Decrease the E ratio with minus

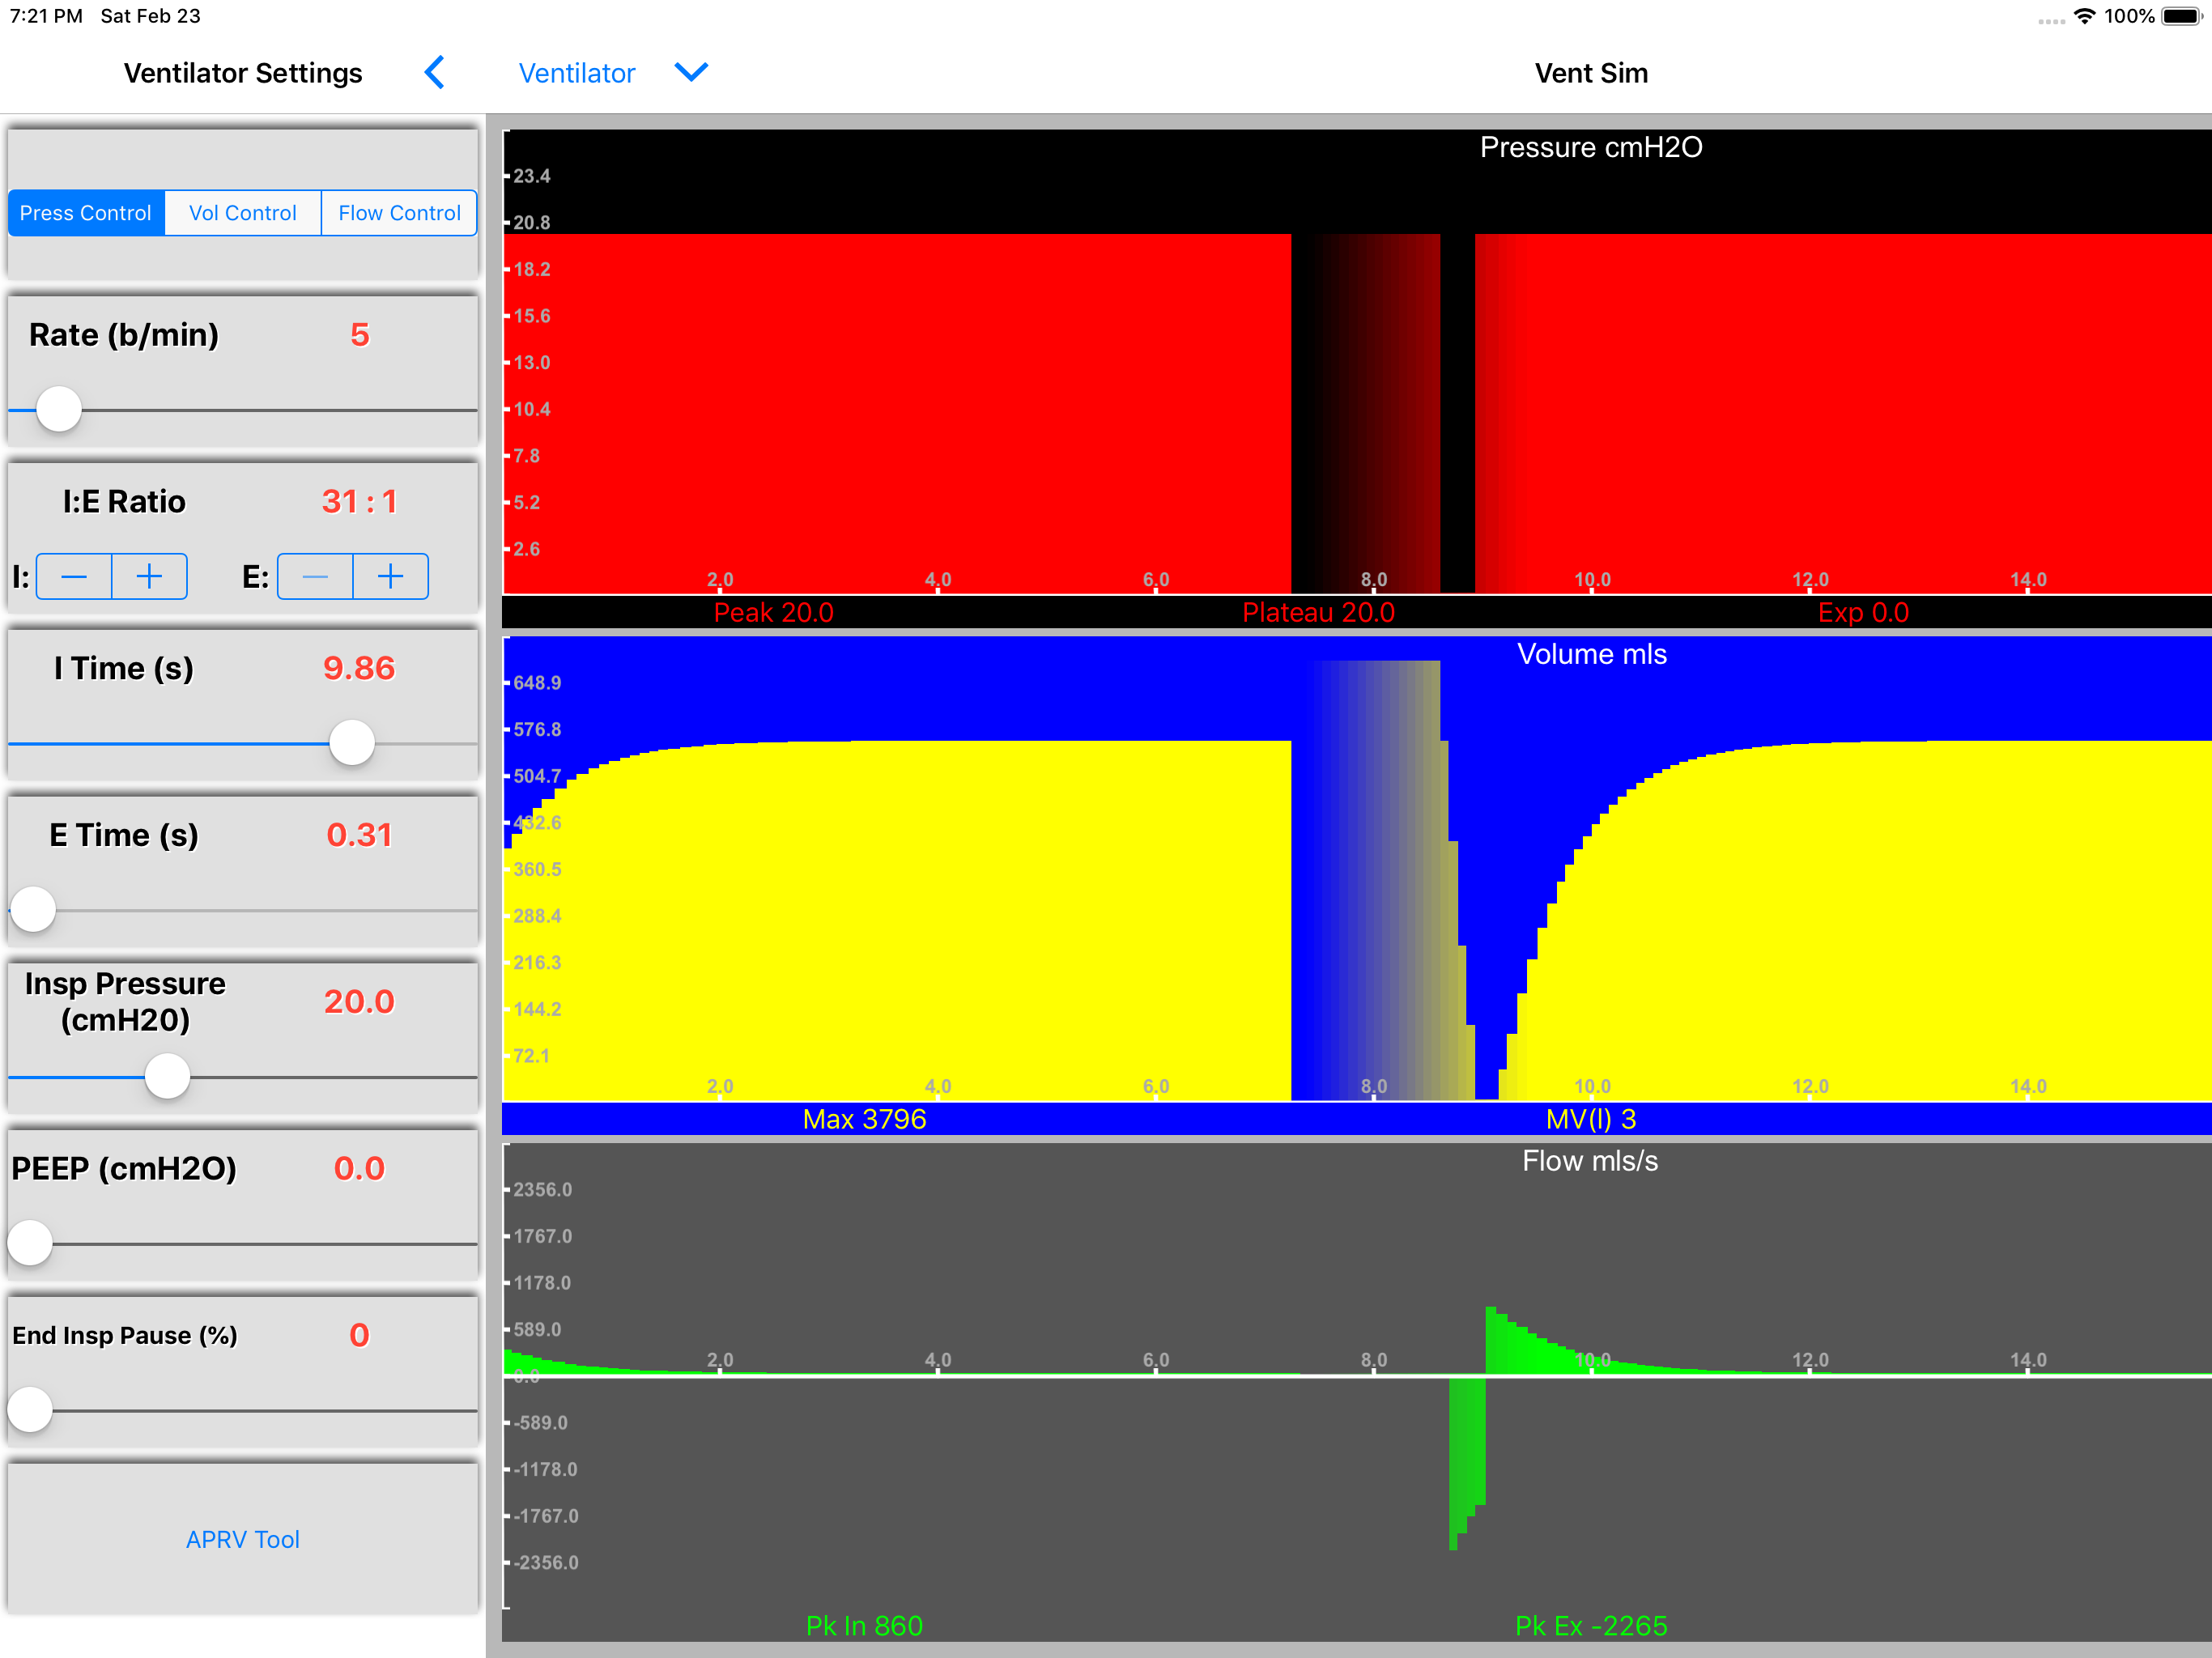315,576
